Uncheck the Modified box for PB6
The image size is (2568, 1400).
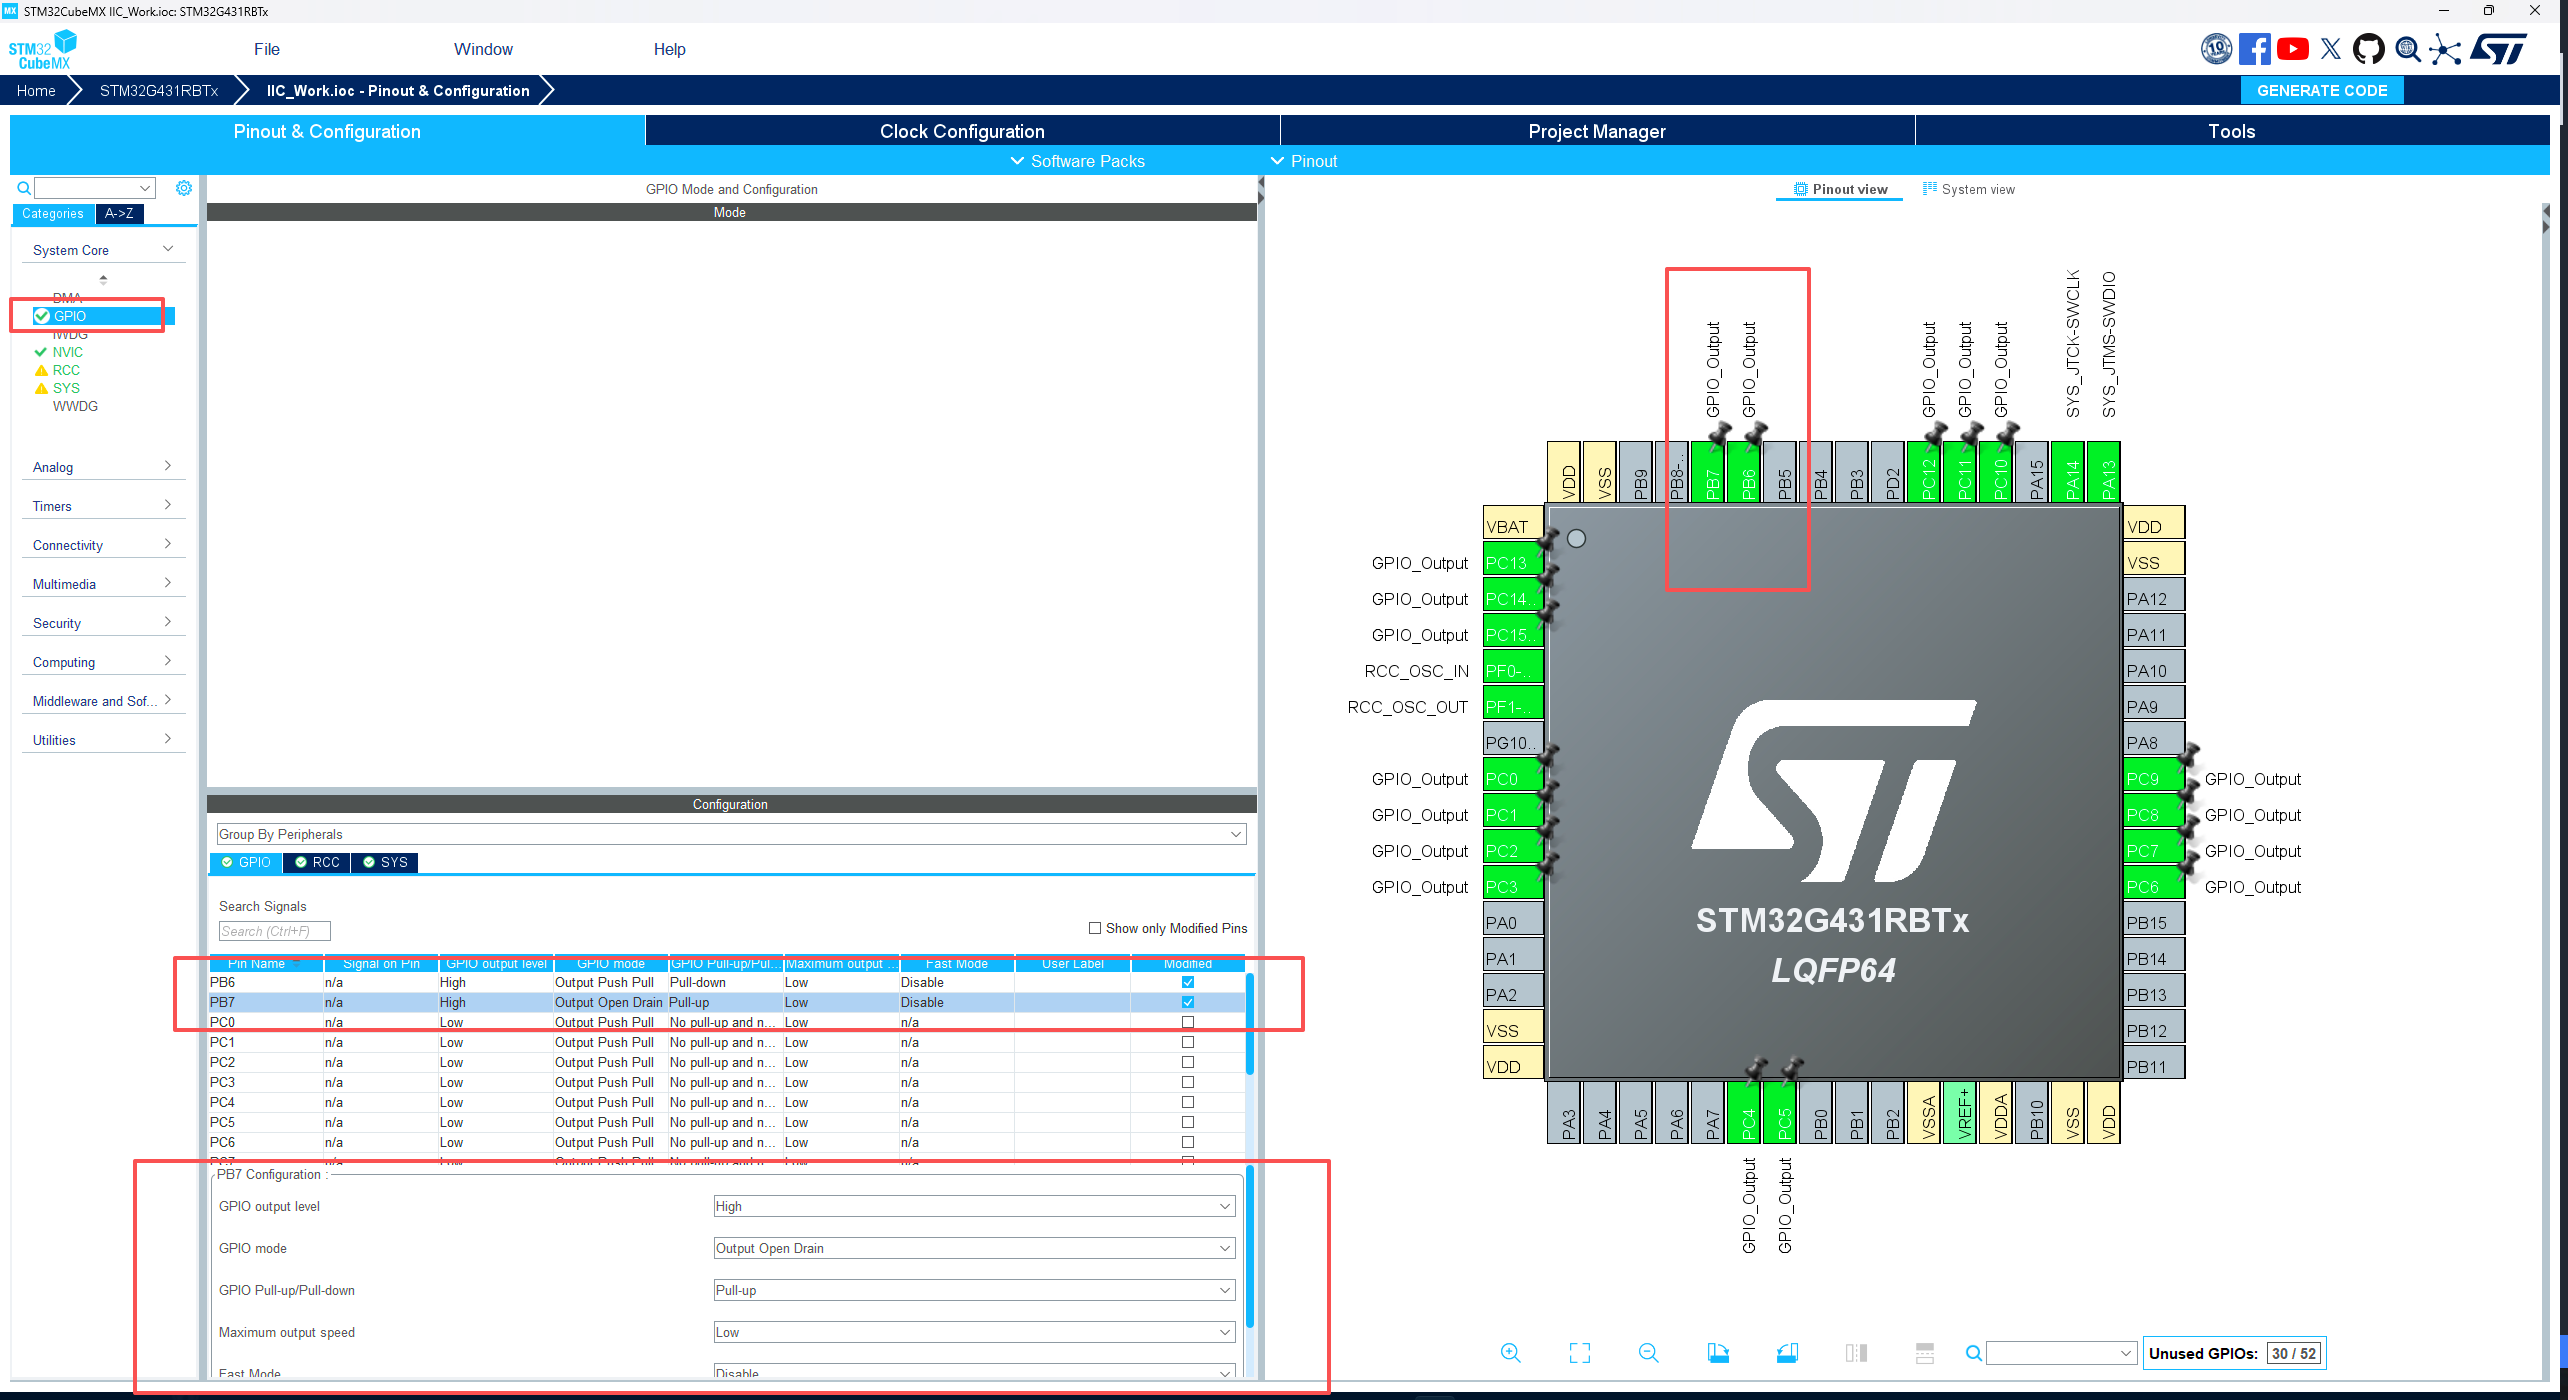tap(1188, 982)
